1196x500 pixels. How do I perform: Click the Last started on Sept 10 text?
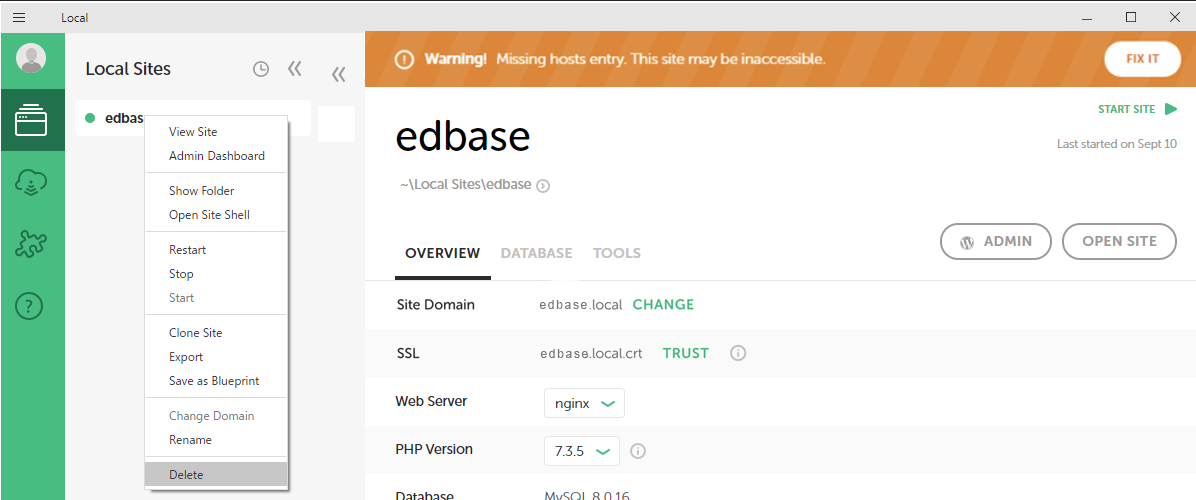(x=1117, y=143)
